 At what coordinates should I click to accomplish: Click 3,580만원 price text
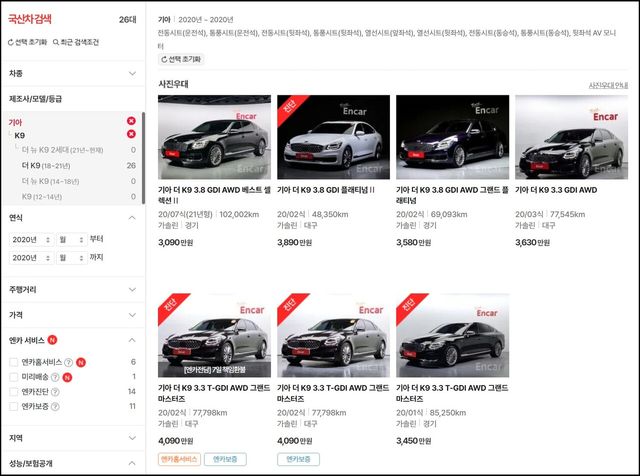[414, 242]
